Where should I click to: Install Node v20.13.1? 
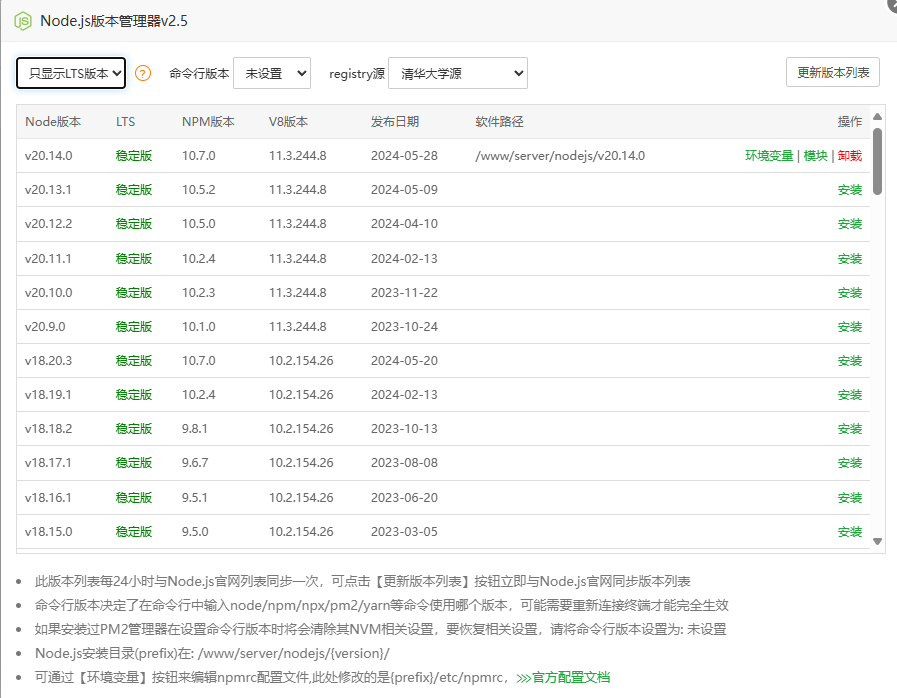[x=850, y=190]
